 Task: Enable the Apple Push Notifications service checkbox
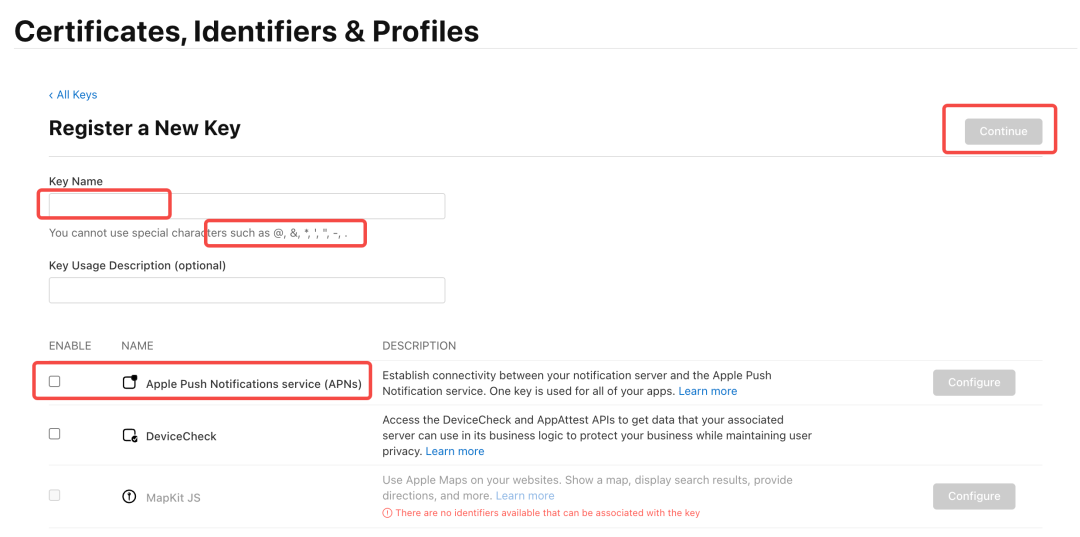coord(54,381)
